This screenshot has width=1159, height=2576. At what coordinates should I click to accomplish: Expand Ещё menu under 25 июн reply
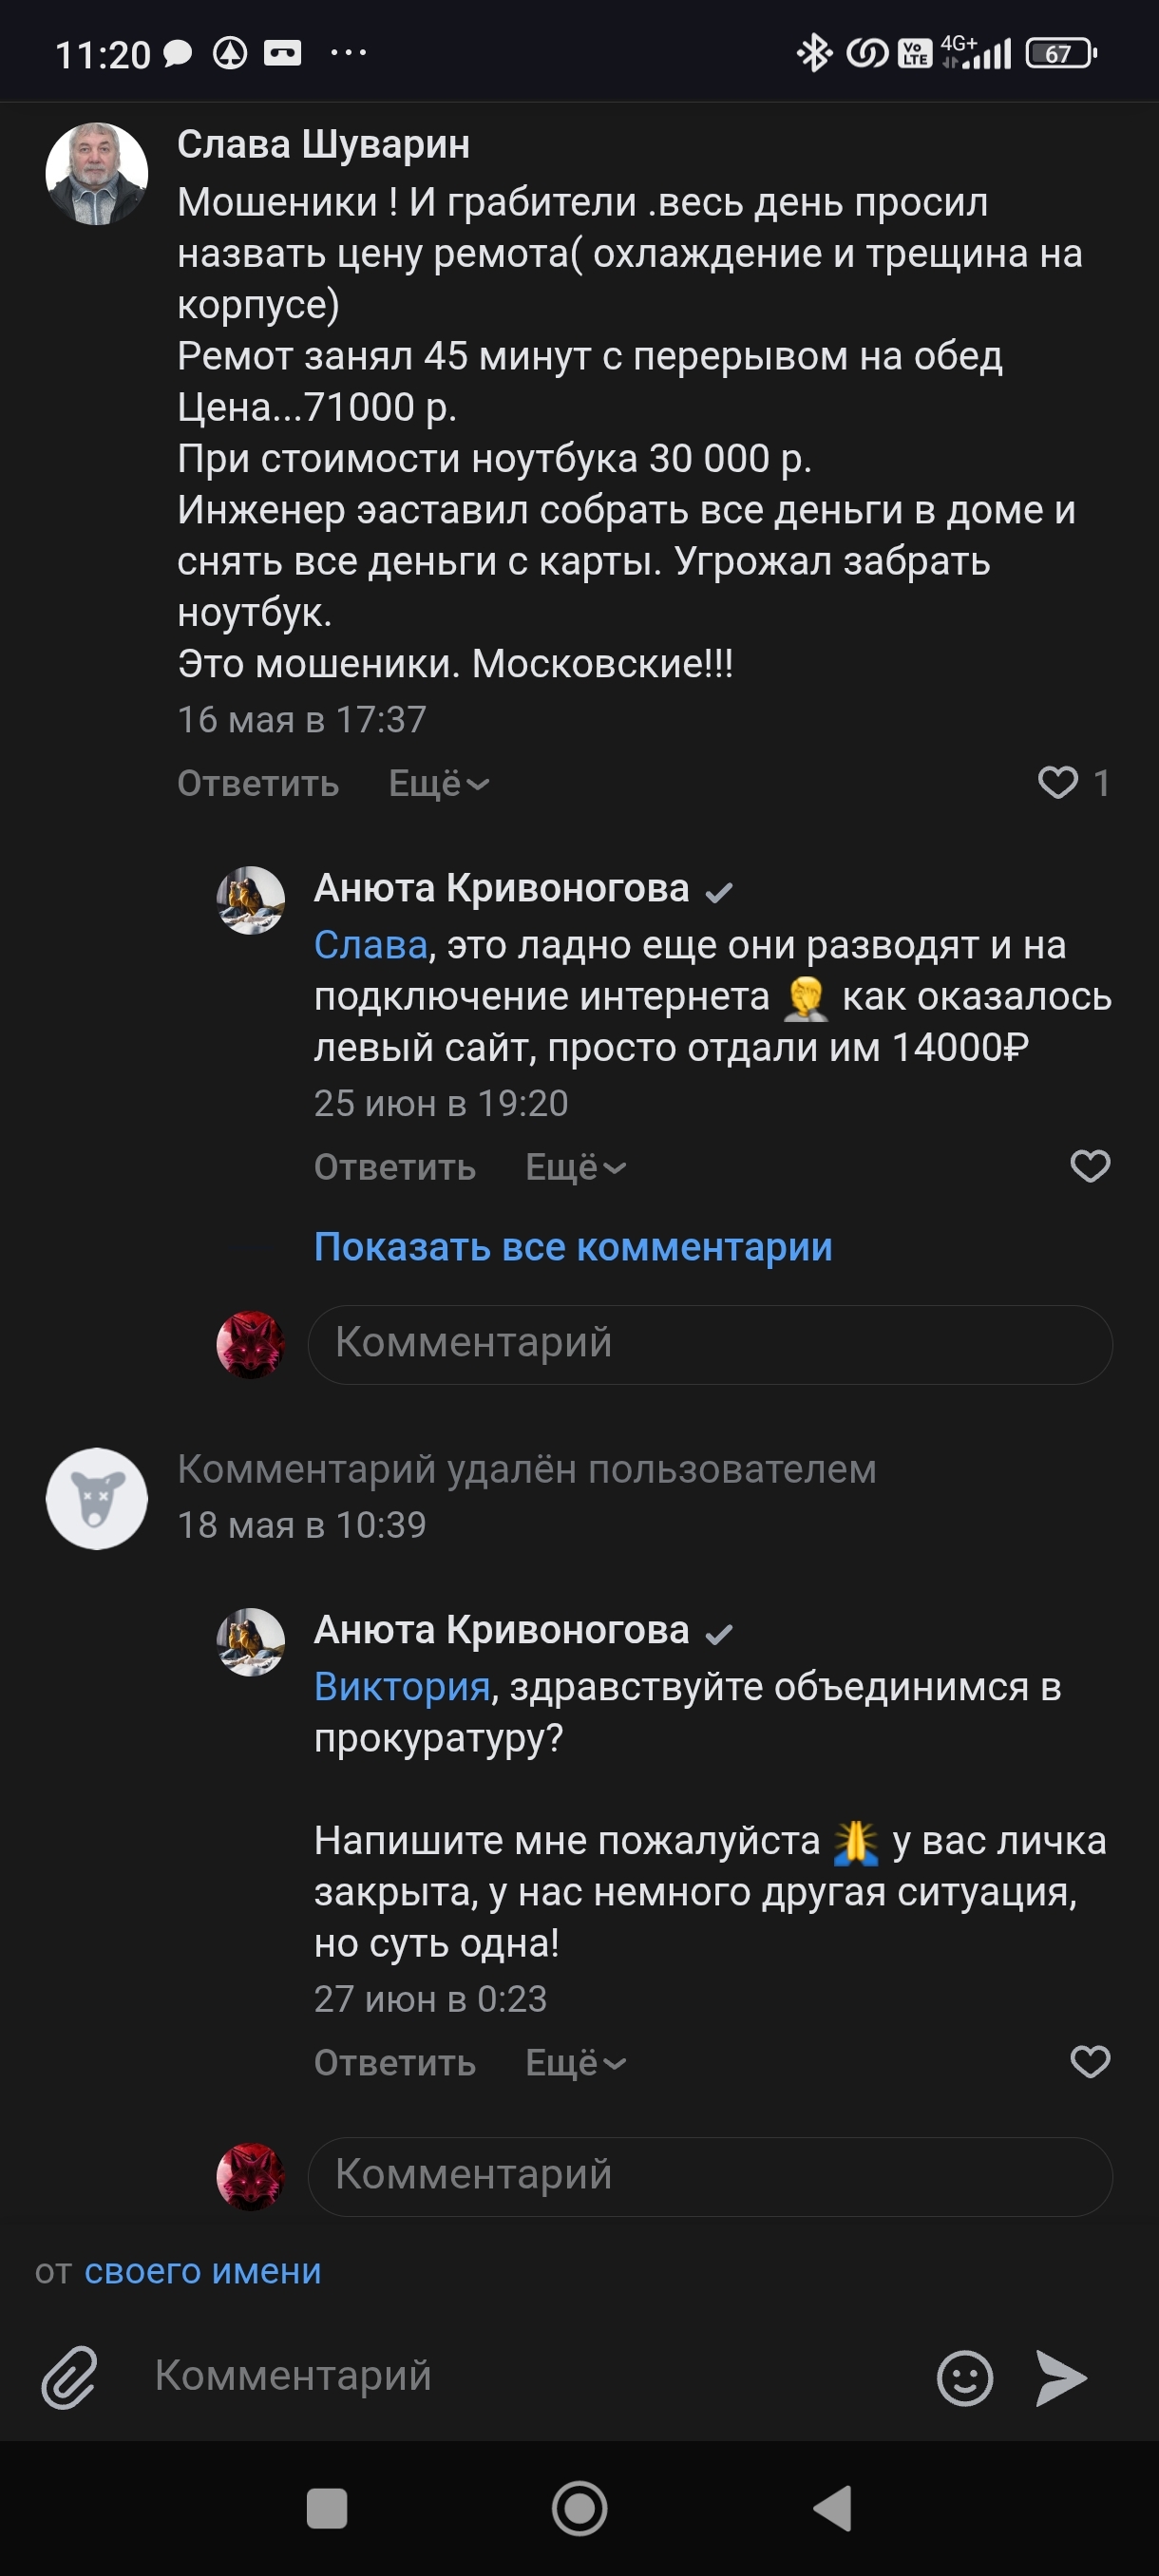pos(575,1167)
